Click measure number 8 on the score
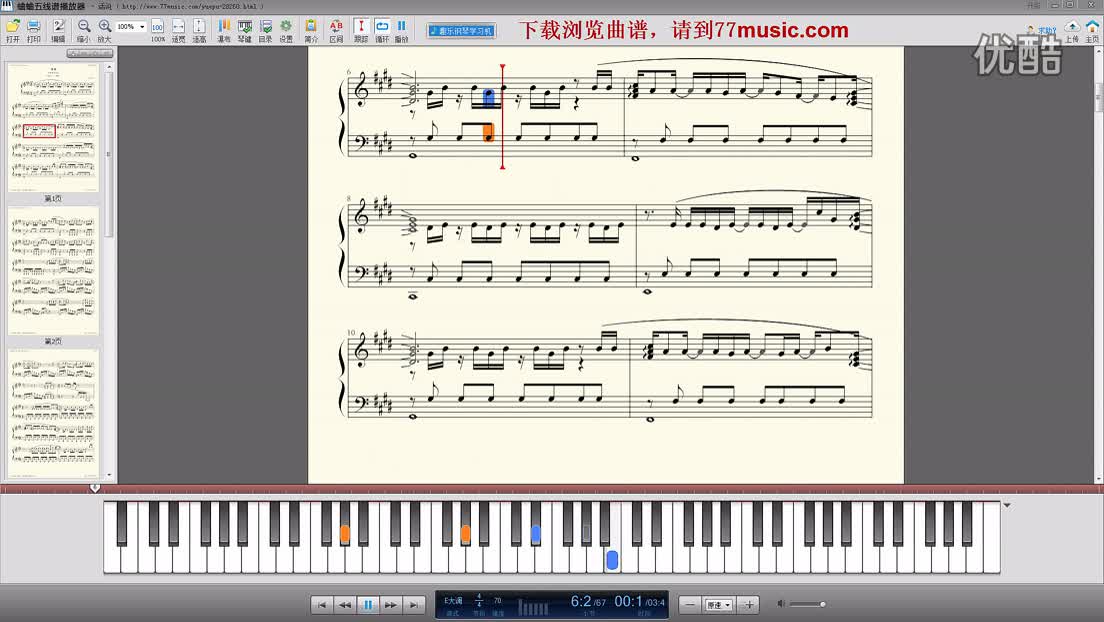The width and height of the screenshot is (1104, 622). tap(349, 199)
